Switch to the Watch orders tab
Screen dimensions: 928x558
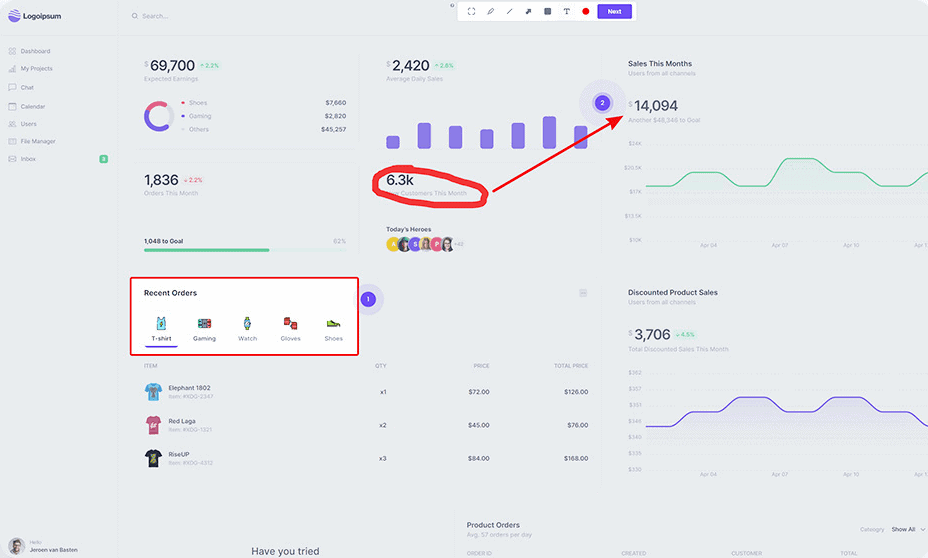tap(247, 329)
